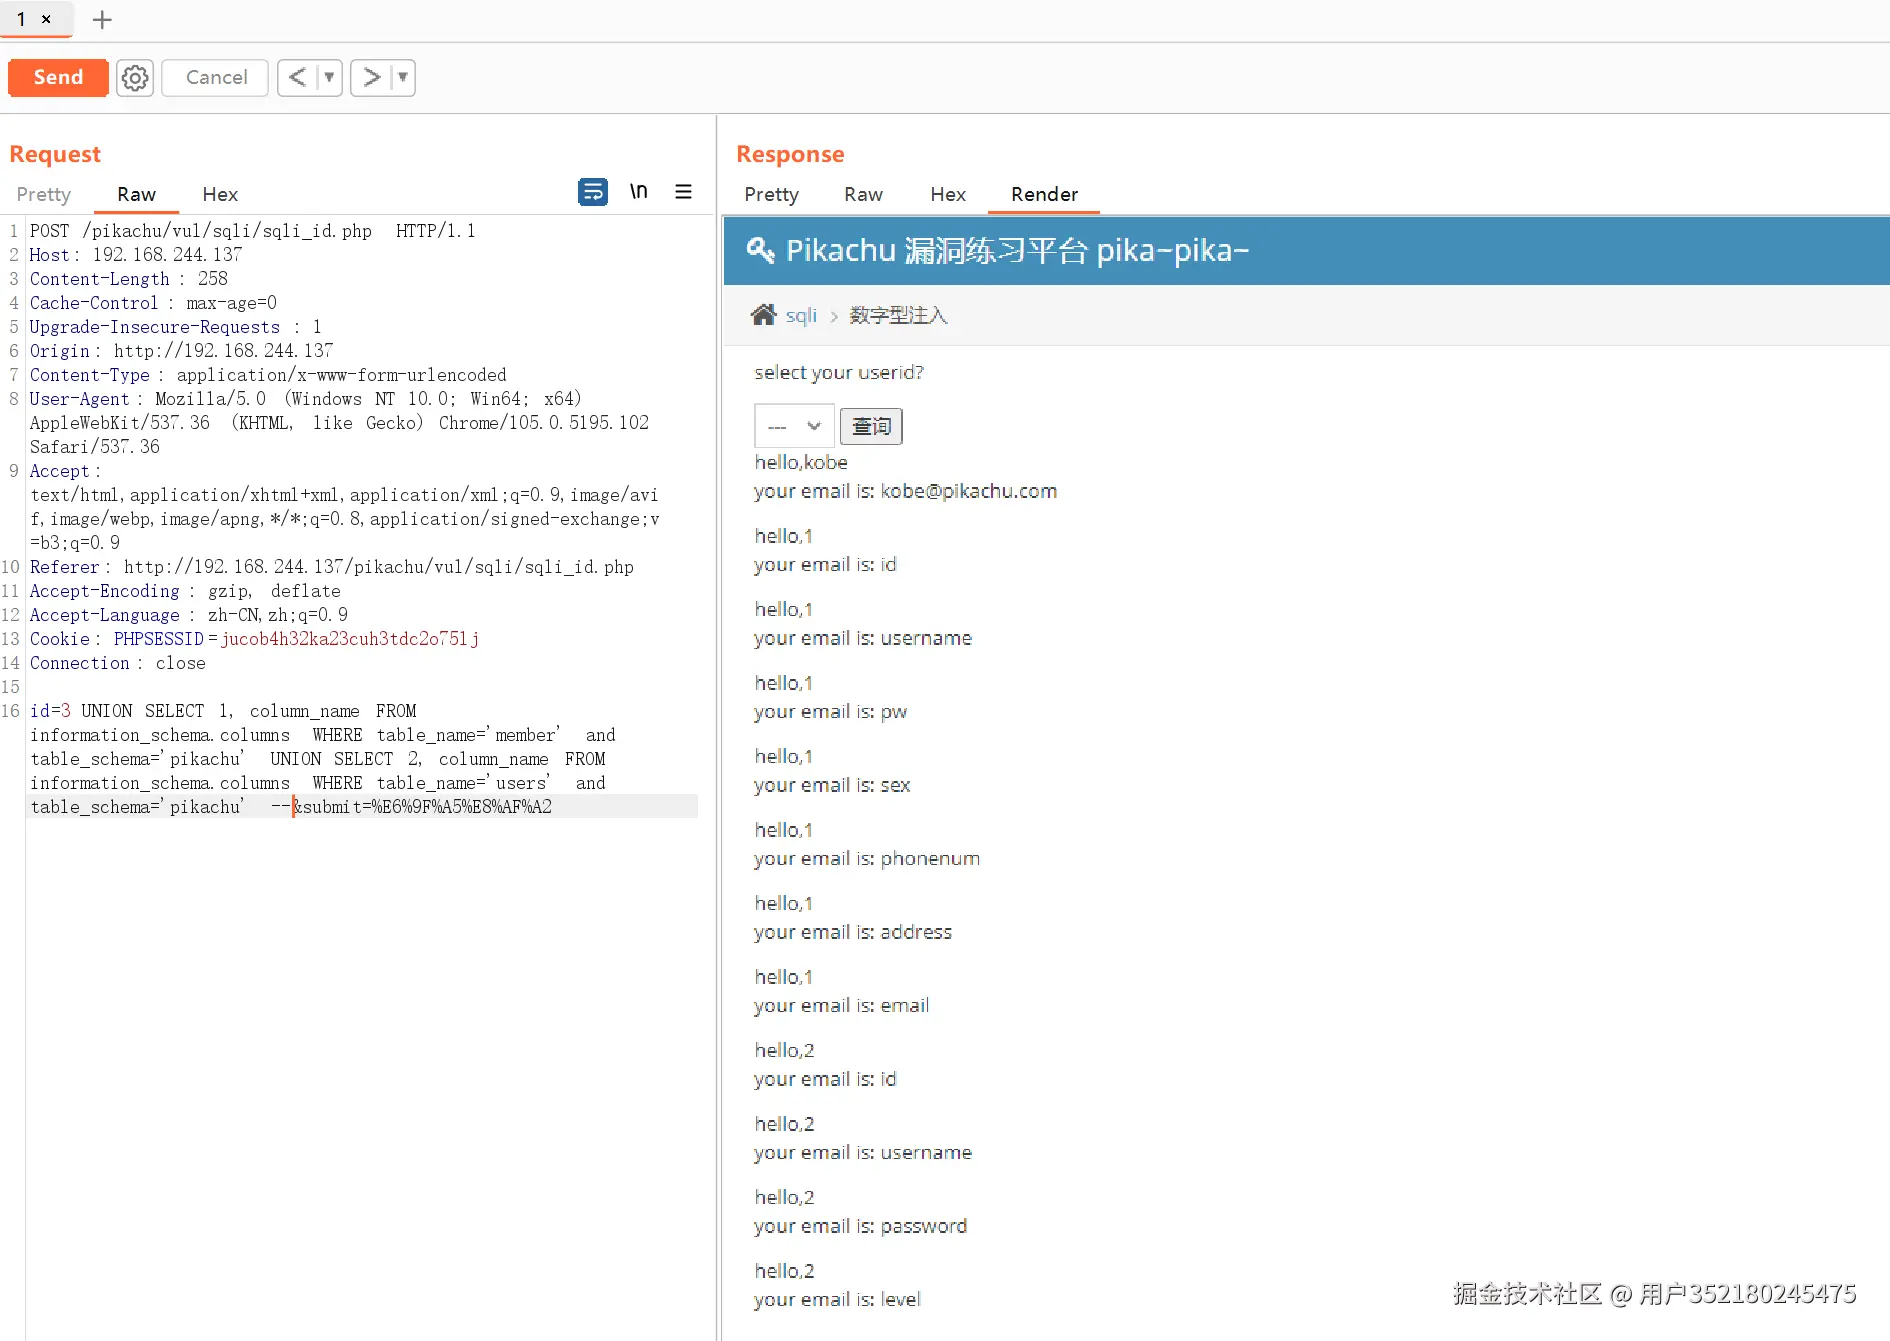Viewport: 1890px width, 1341px height.
Task: Open the userid select dropdown
Action: (794, 426)
